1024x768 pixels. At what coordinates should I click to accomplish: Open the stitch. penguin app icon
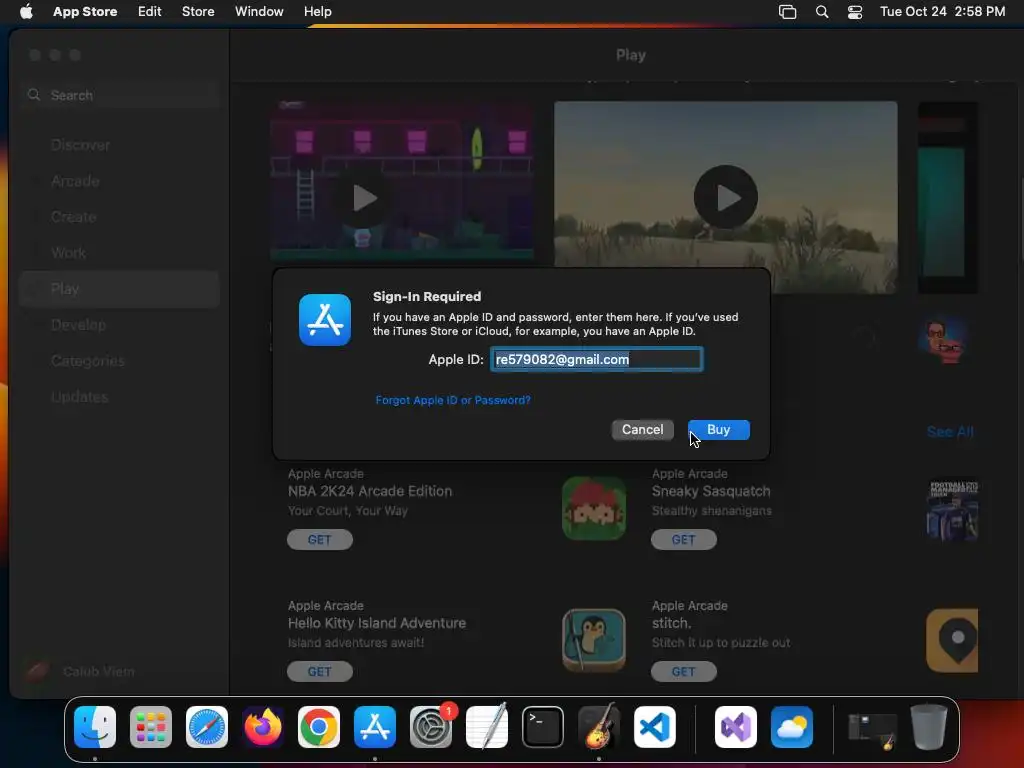(x=594, y=641)
